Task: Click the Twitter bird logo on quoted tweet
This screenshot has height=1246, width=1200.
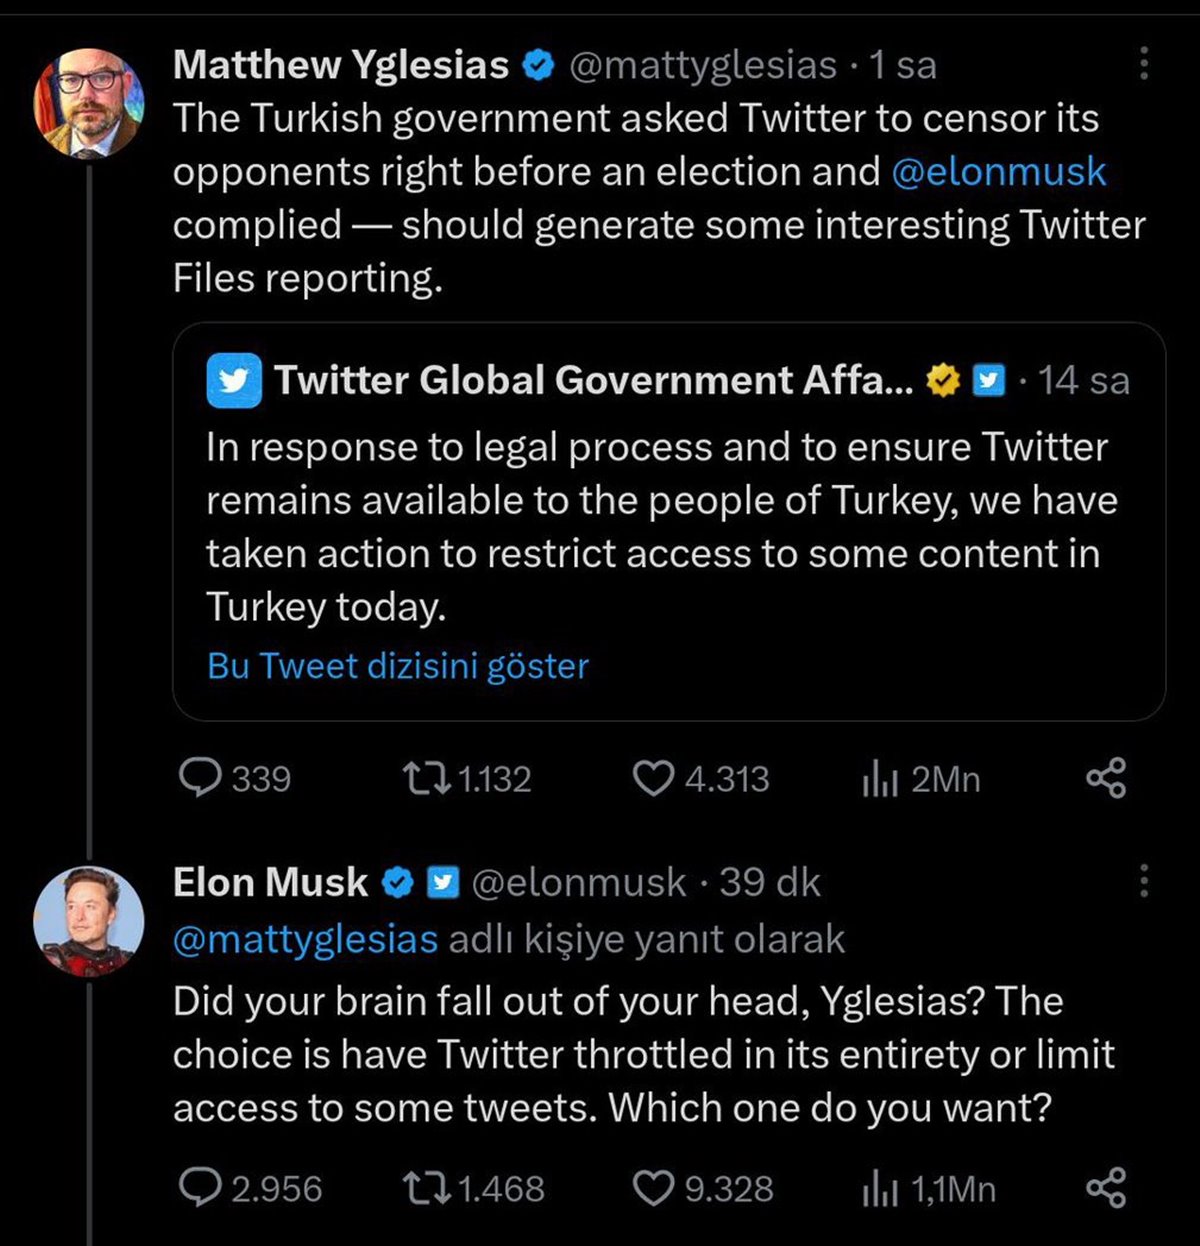Action: coord(234,380)
